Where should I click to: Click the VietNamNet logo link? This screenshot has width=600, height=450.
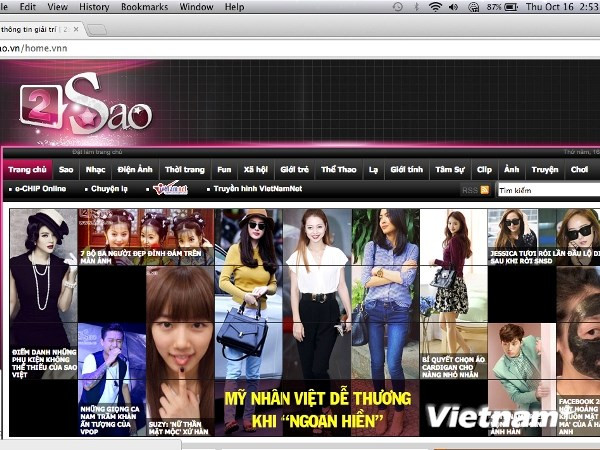(170, 188)
